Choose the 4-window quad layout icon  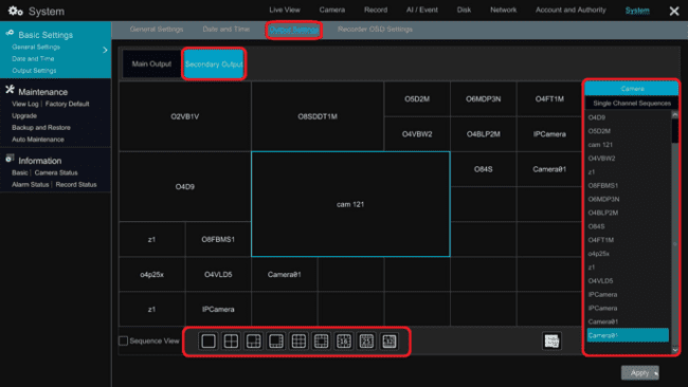(231, 341)
